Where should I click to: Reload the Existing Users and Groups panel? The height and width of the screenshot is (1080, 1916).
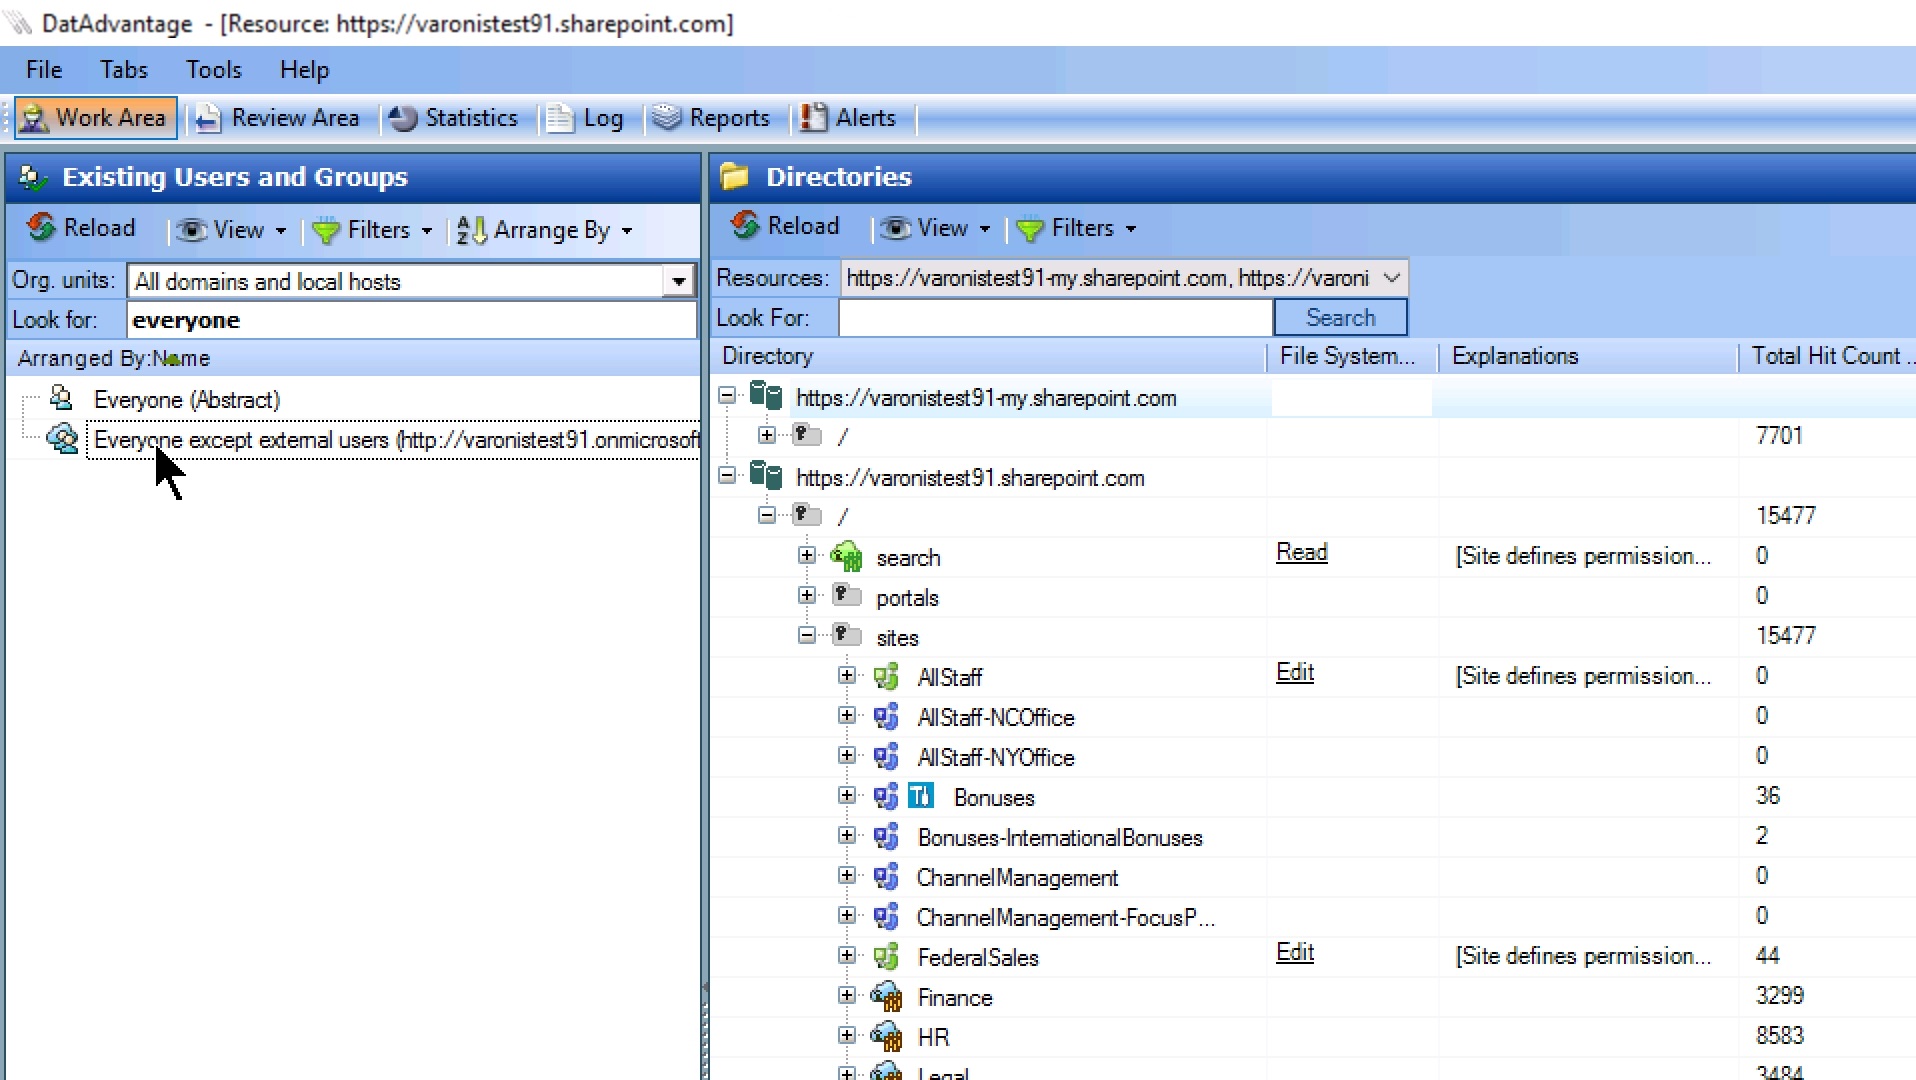82,228
